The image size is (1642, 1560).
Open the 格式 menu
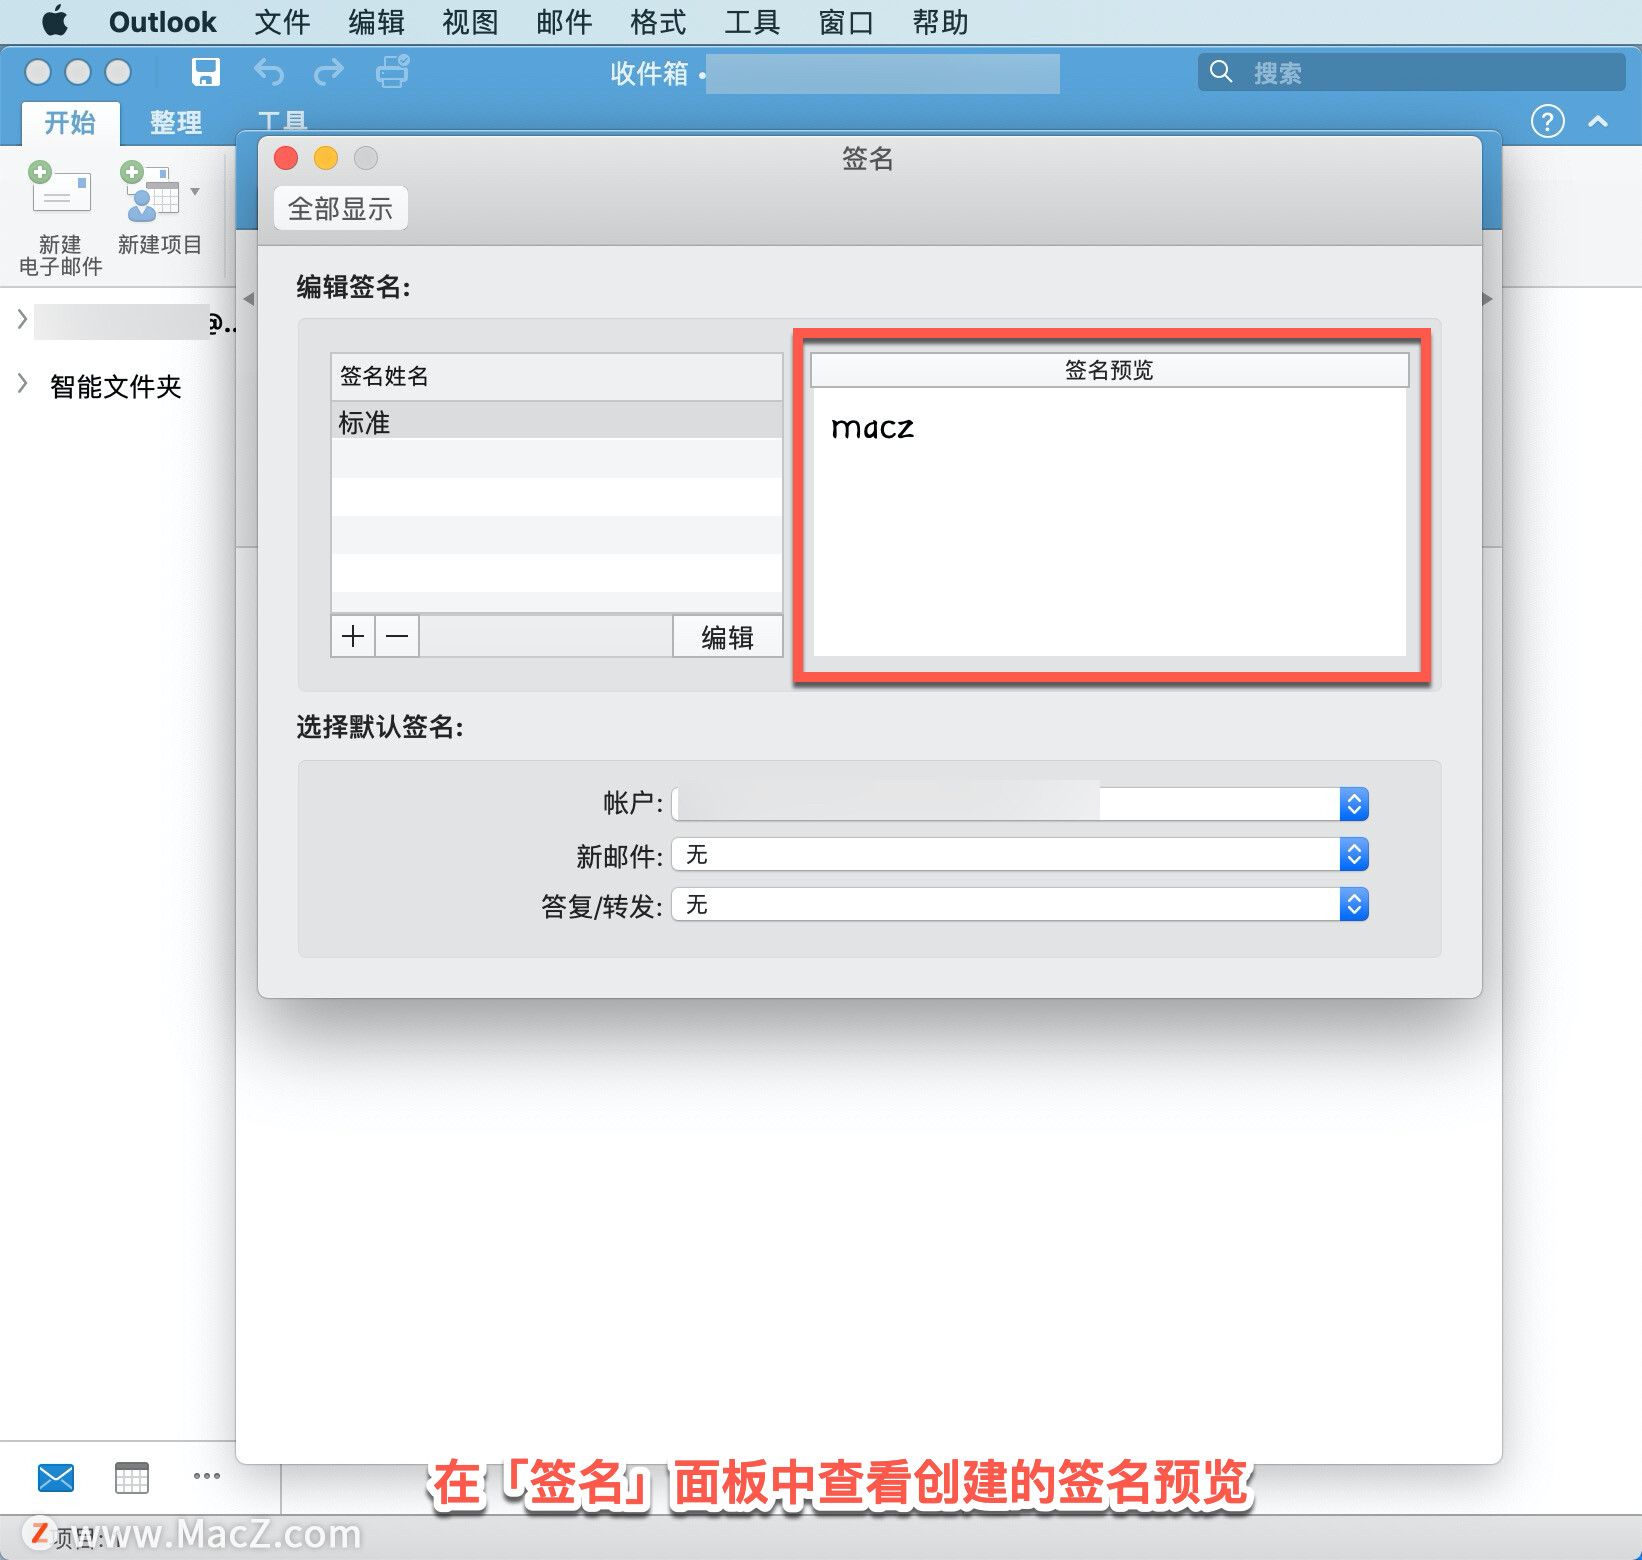coord(658,22)
